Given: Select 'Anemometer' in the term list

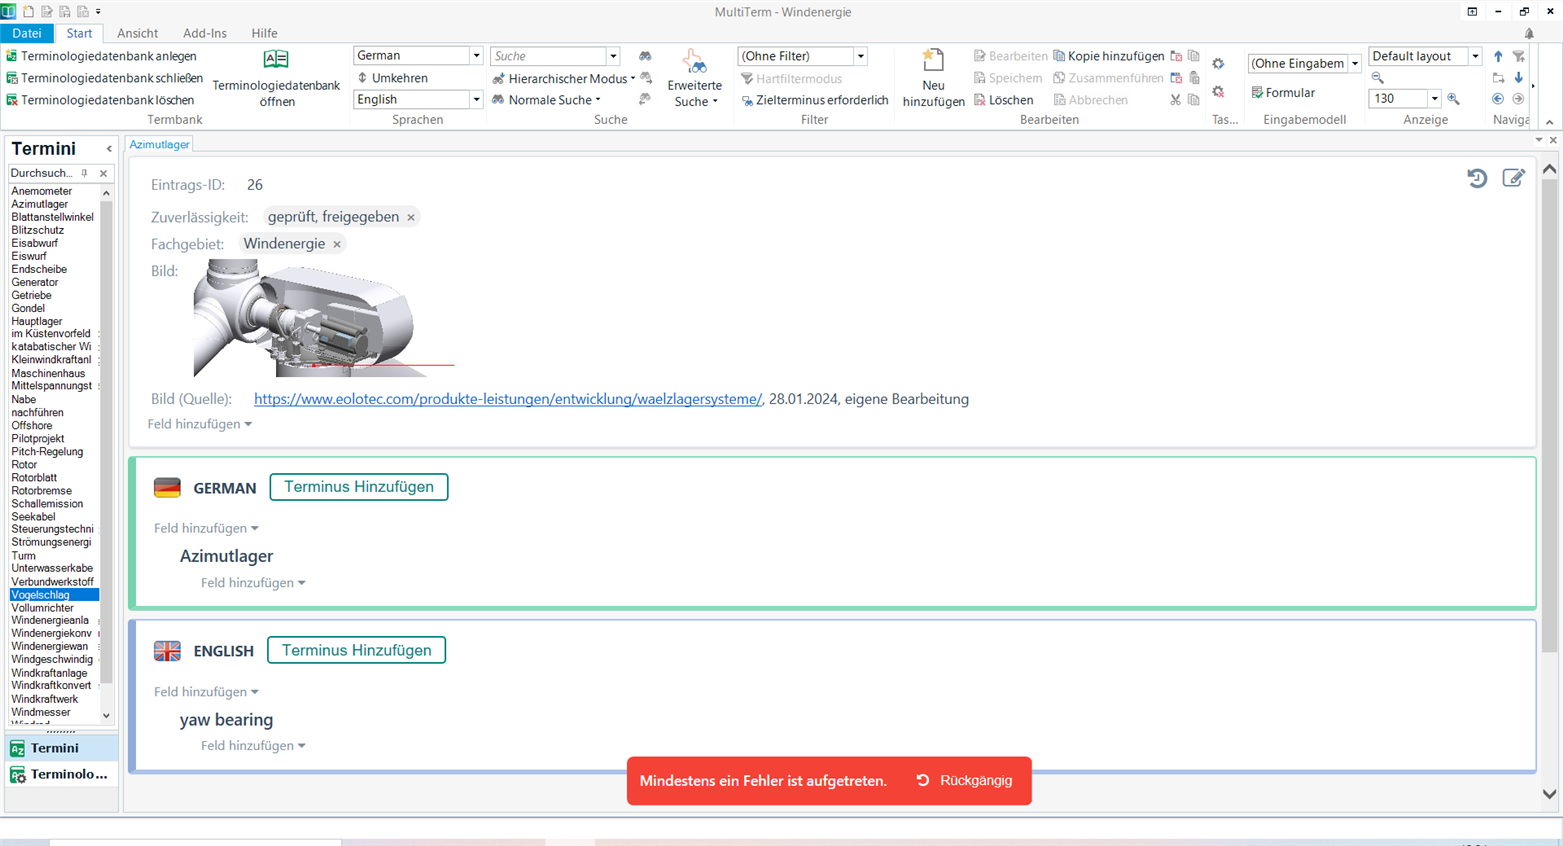Looking at the screenshot, I should coord(42,191).
